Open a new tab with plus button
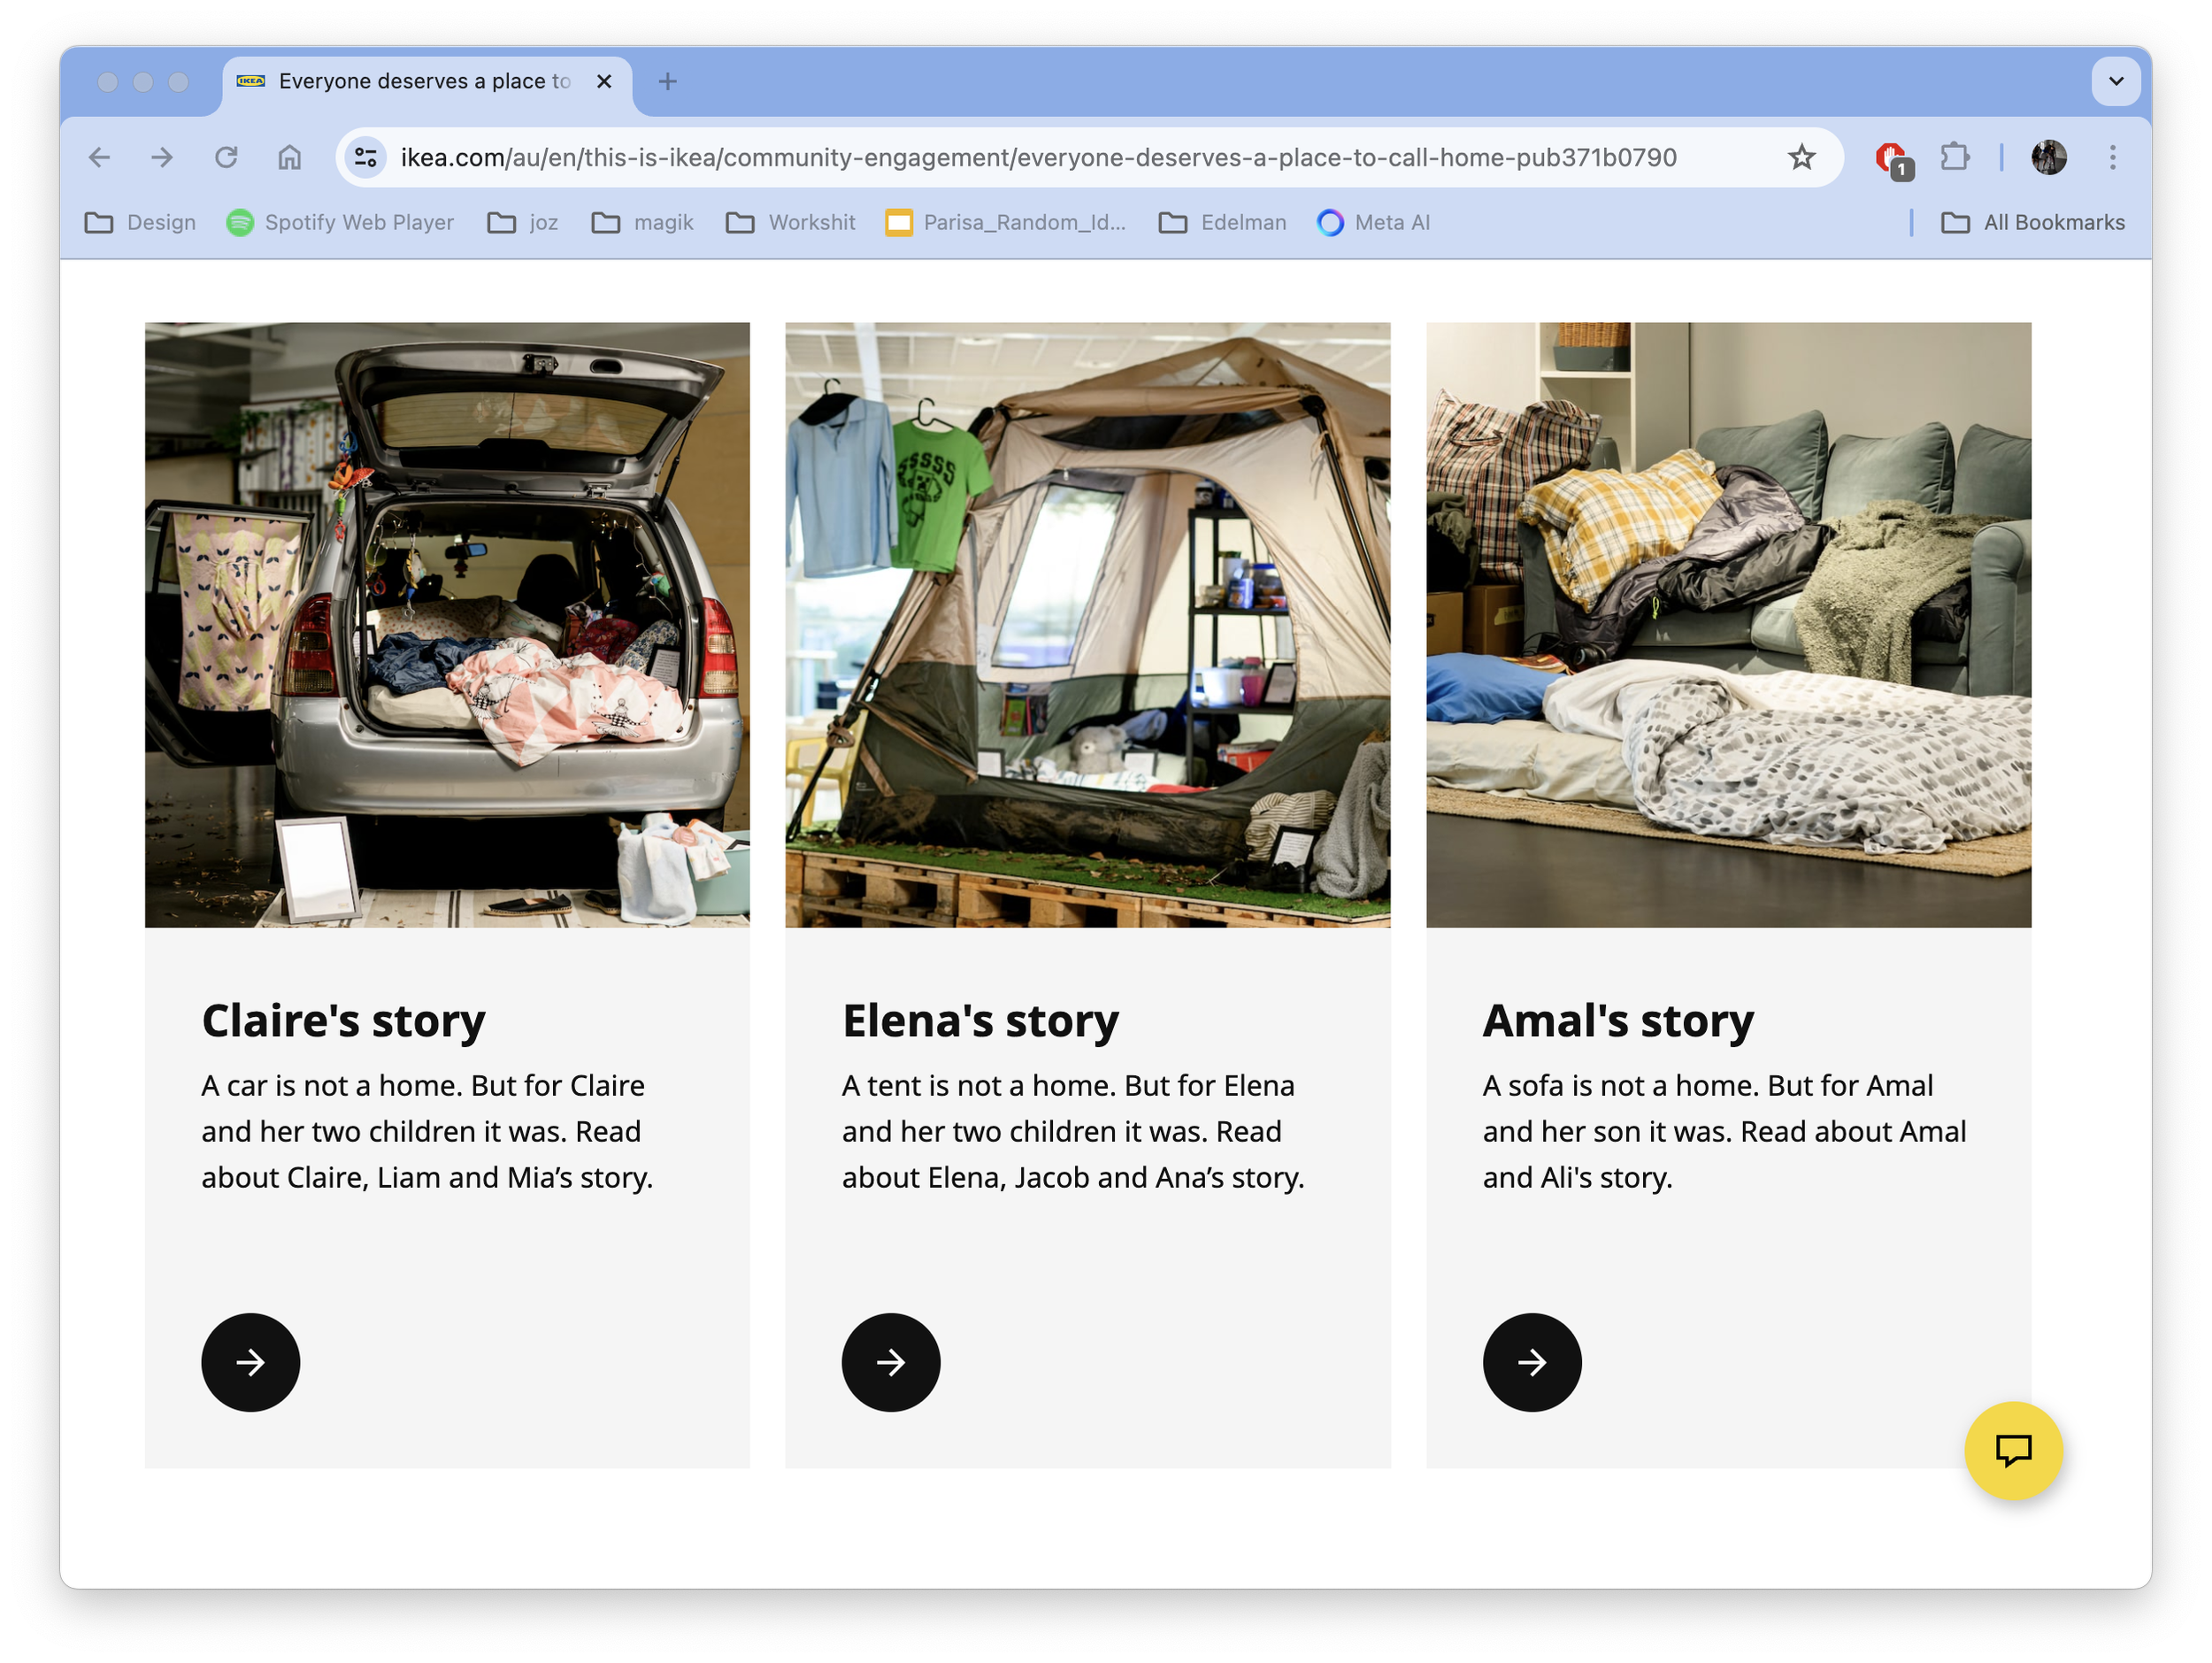The width and height of the screenshot is (2212, 1663). [x=668, y=81]
